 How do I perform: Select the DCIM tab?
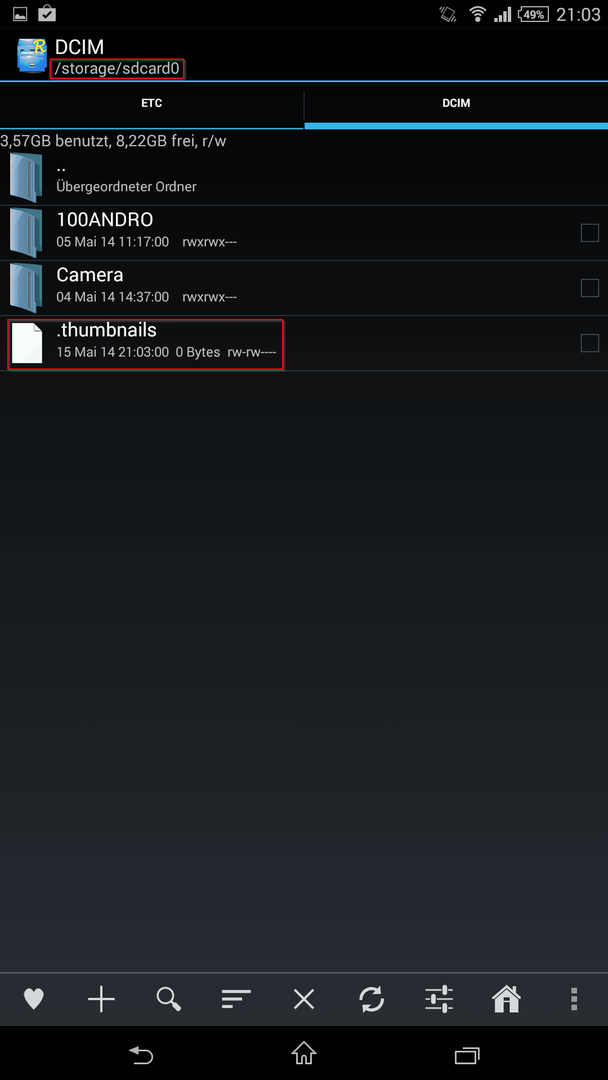[456, 104]
